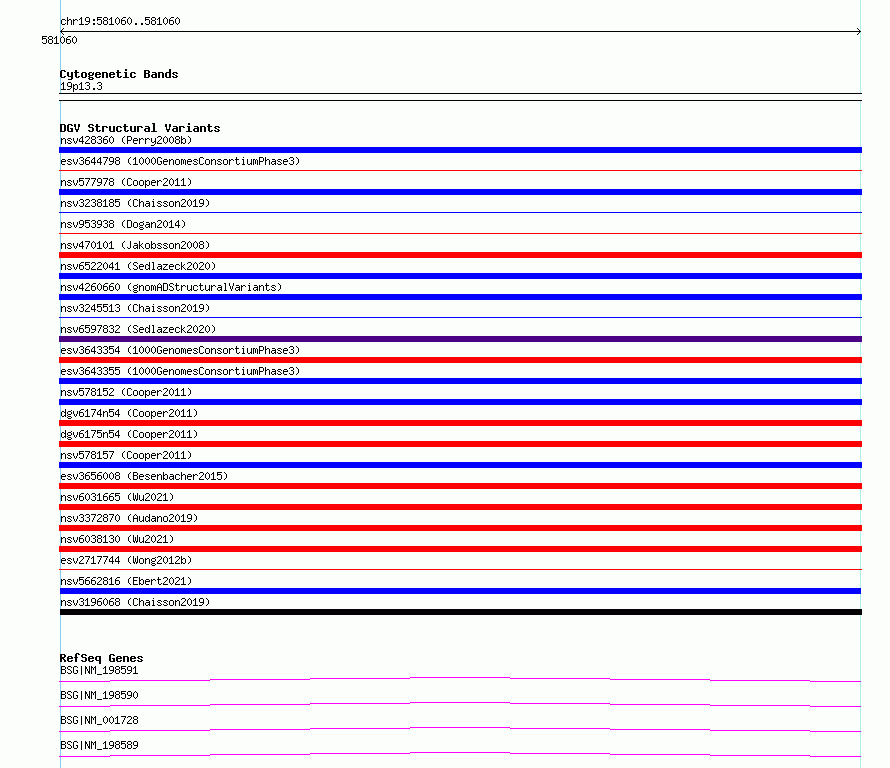This screenshot has height=768, width=890.
Task: Open nsv470101 (Jakobsson2008) variant
Action: [135, 245]
